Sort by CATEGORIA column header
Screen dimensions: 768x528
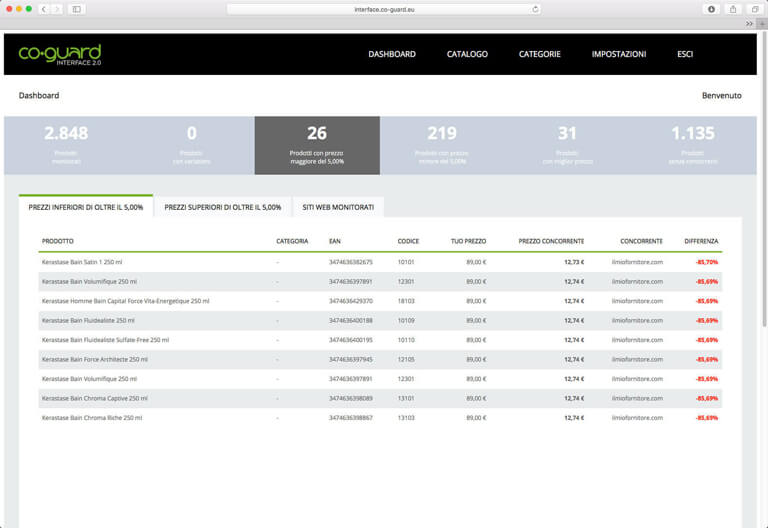click(x=292, y=241)
